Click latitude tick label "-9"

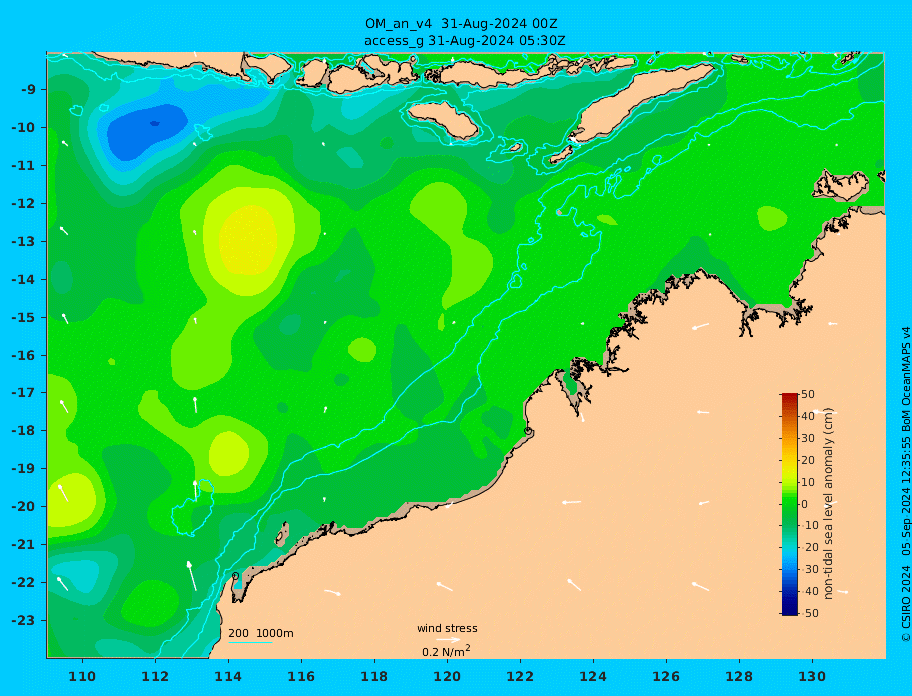[x=29, y=90]
